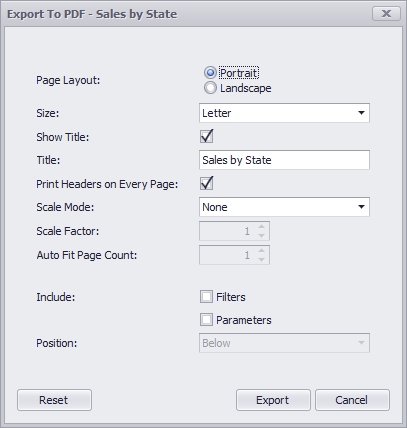This screenshot has width=407, height=428.
Task: Click the Title field containing Sales by State
Action: click(284, 160)
